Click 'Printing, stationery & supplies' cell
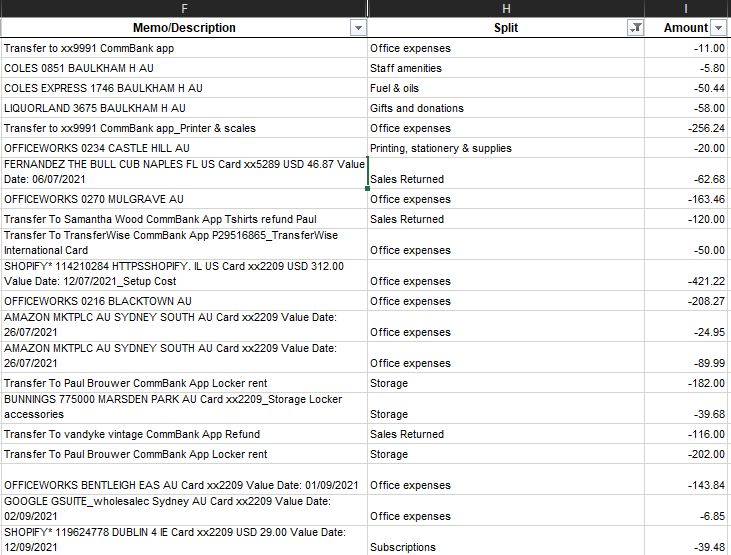This screenshot has width=731, height=555. pos(506,148)
